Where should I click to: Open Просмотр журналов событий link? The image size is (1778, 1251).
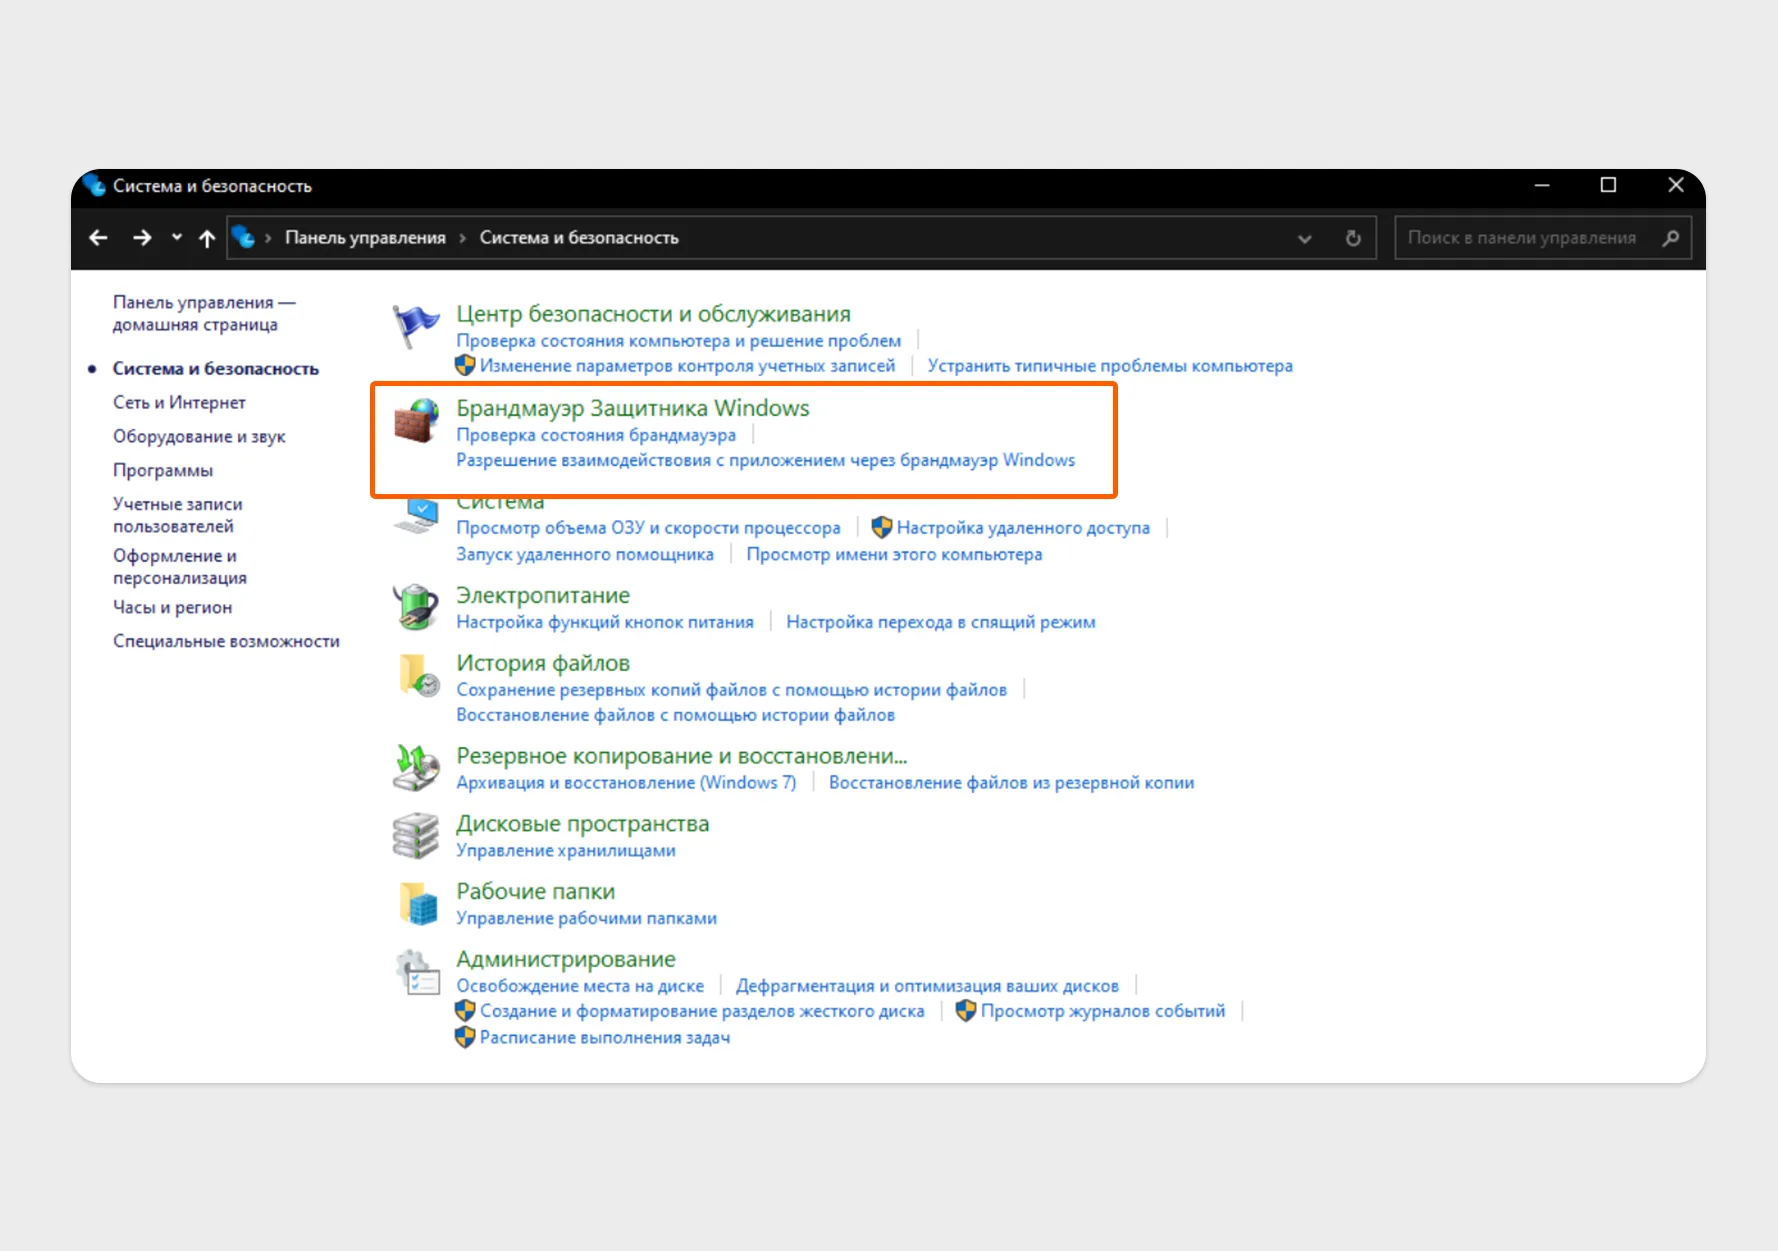pos(1102,1011)
